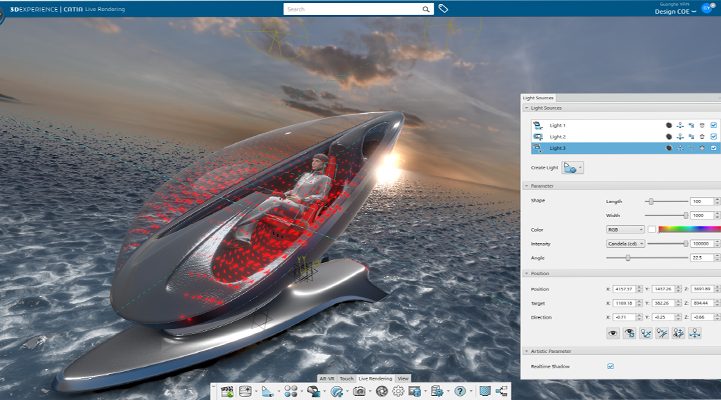
Task: Click the eye view icon in Position section
Action: click(614, 333)
